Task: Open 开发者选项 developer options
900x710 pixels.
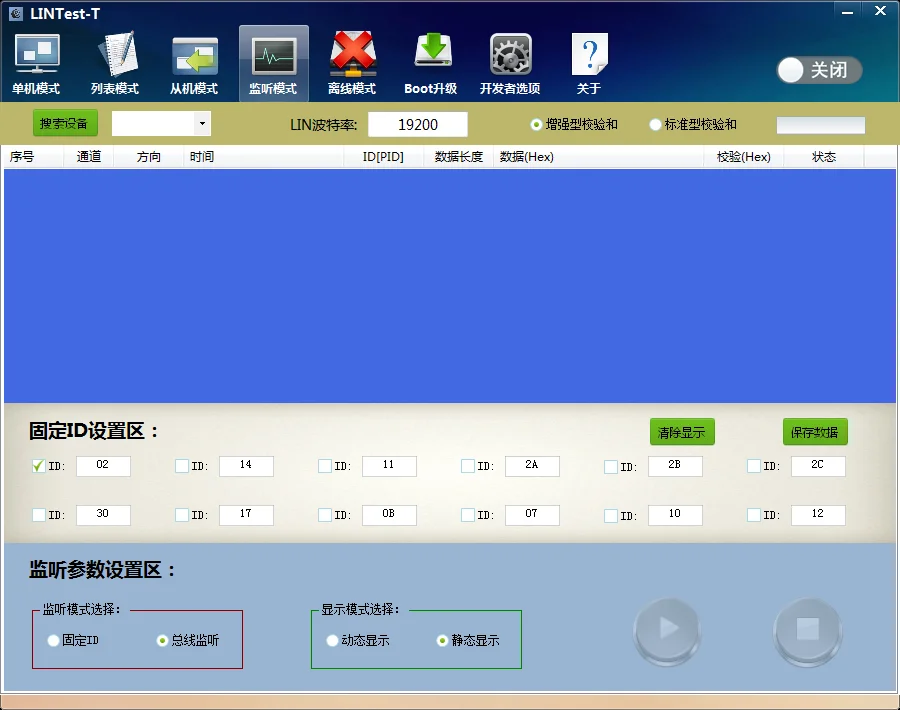Action: [510, 64]
